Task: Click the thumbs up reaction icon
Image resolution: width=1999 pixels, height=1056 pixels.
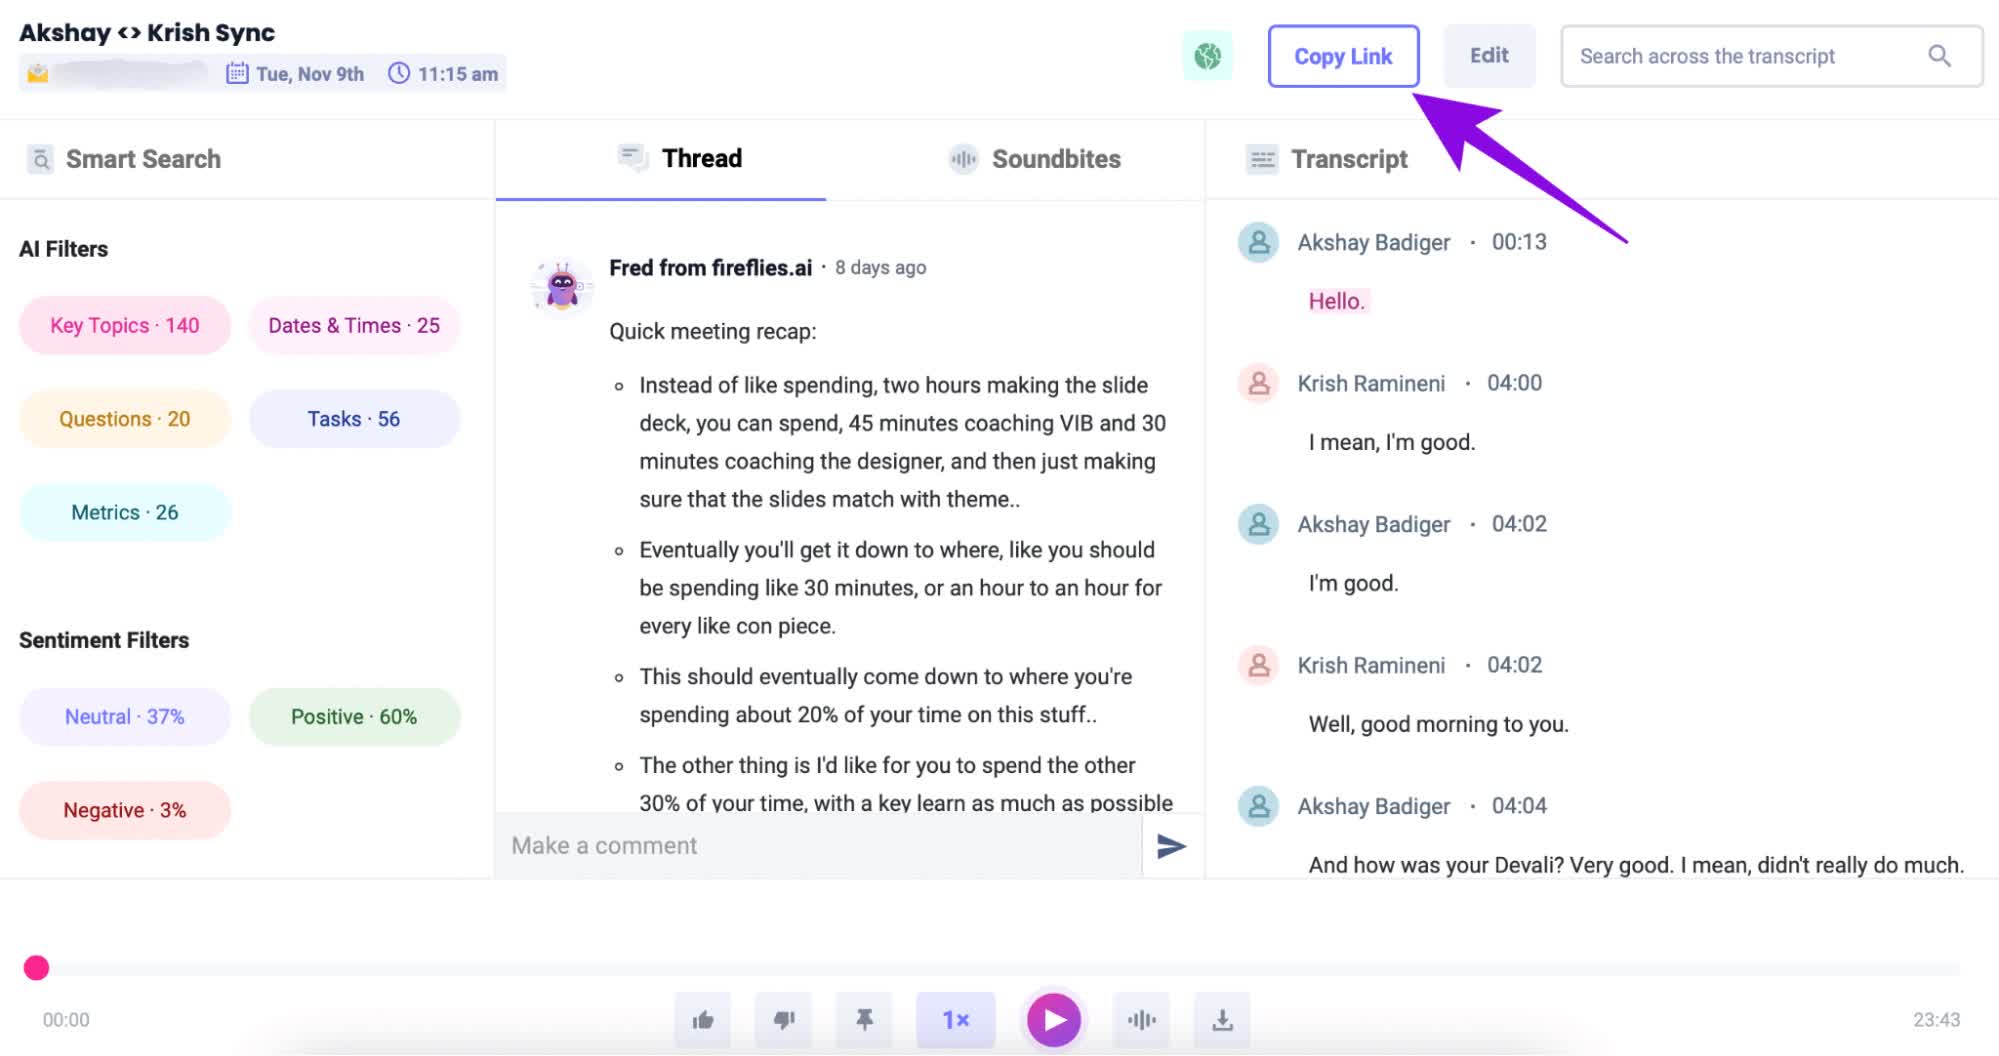Action: 703,1020
